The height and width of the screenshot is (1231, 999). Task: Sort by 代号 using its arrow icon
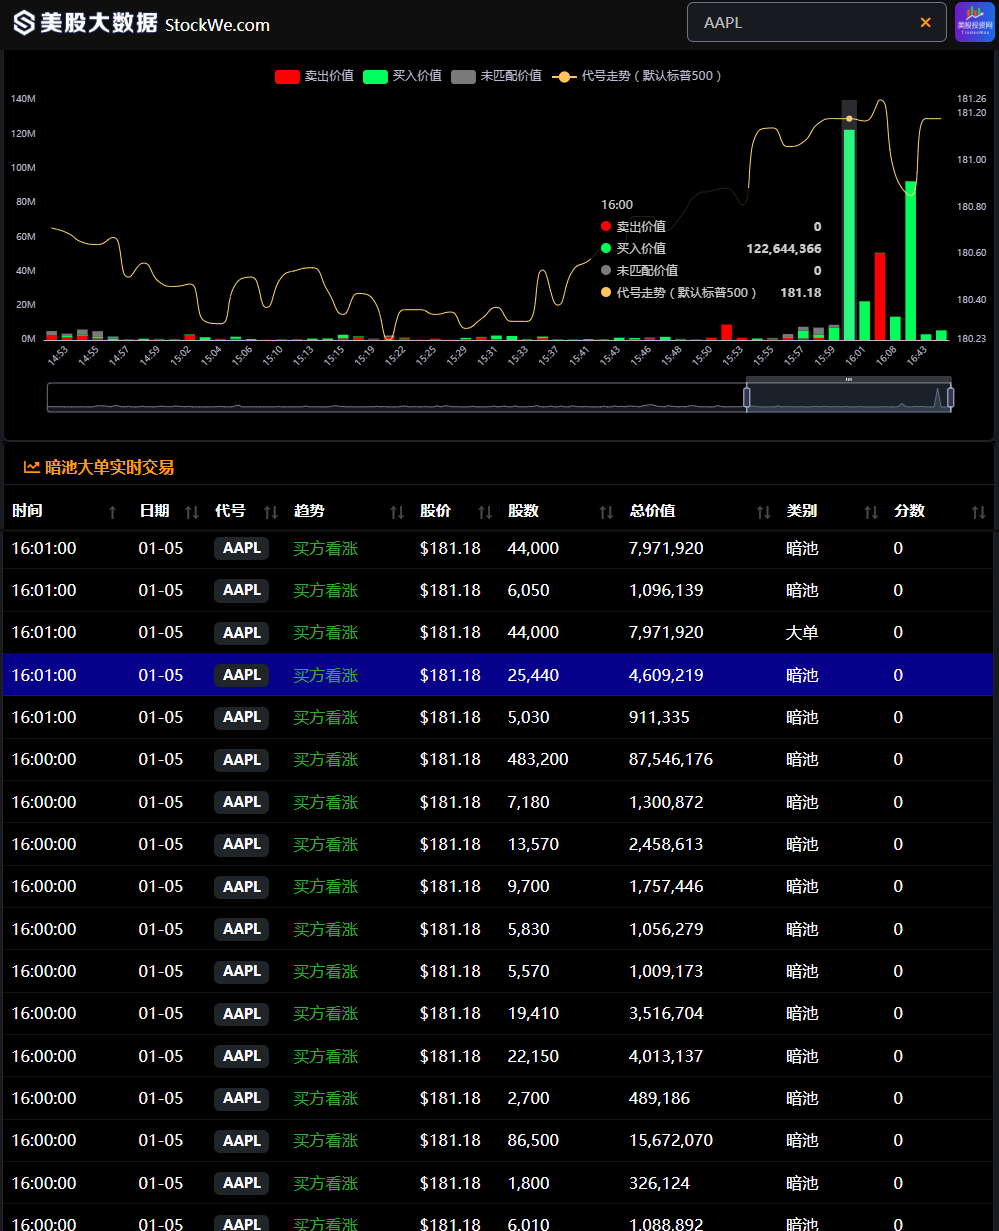coord(271,512)
